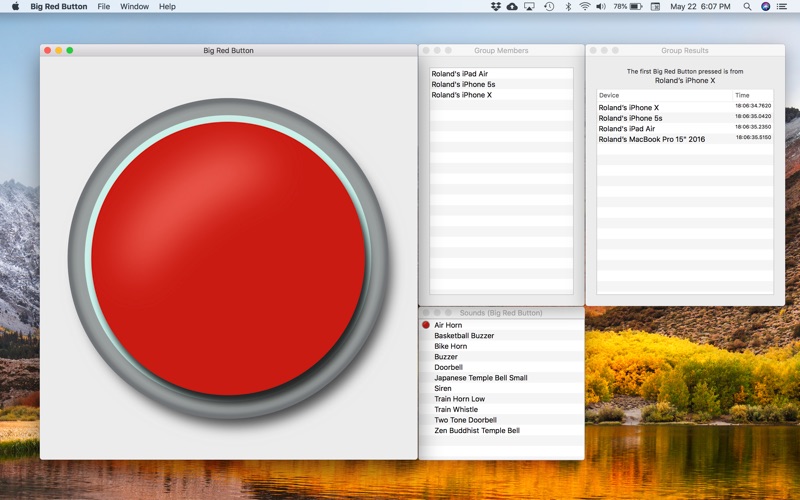Select Roland's MacBook Pro 15" 2016 row

click(x=685, y=139)
